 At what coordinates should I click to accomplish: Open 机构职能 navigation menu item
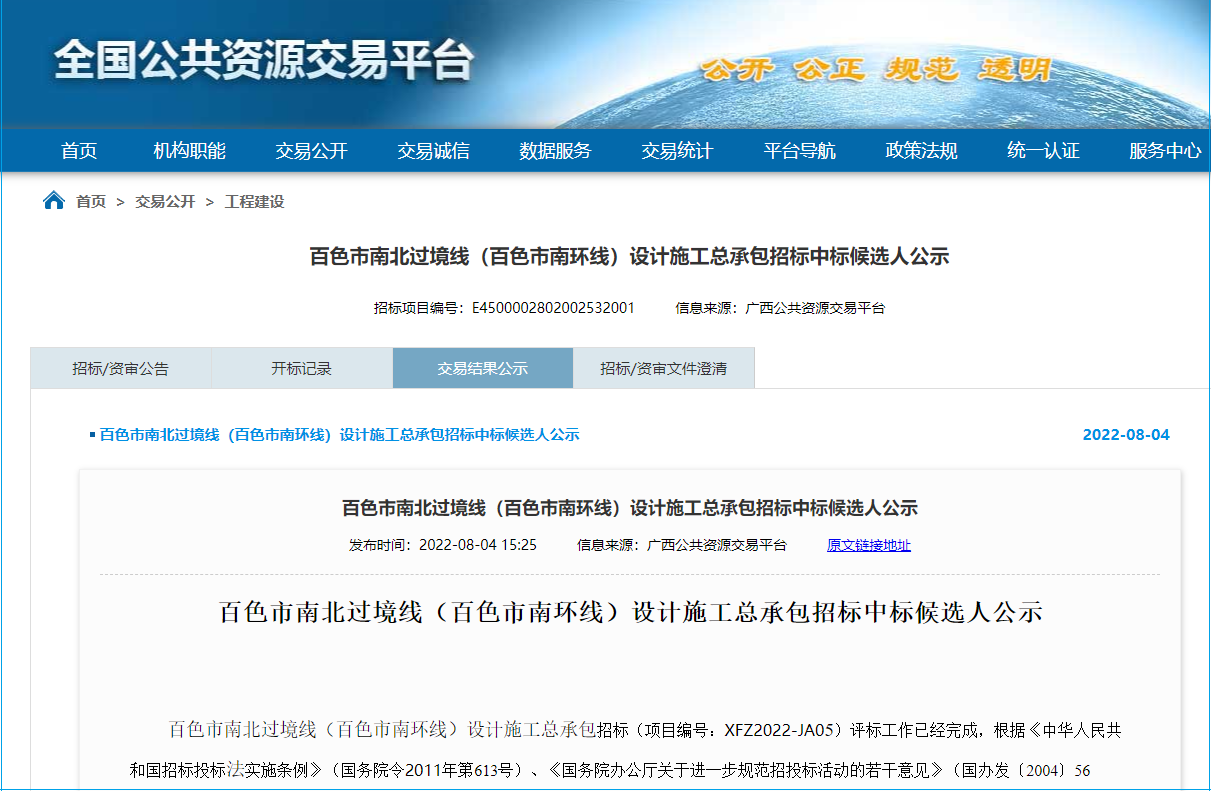(189, 151)
